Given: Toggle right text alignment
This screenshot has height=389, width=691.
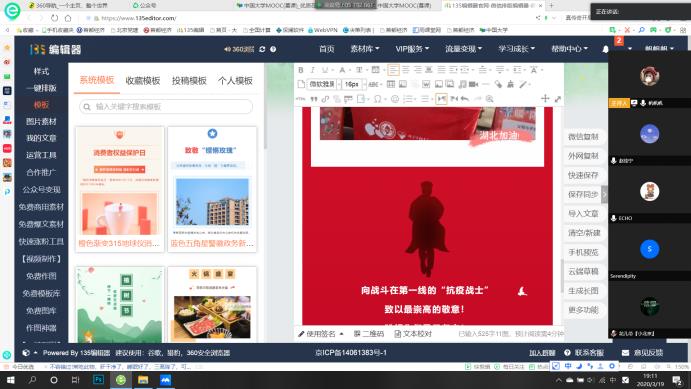Looking at the screenshot, I should point(417,70).
